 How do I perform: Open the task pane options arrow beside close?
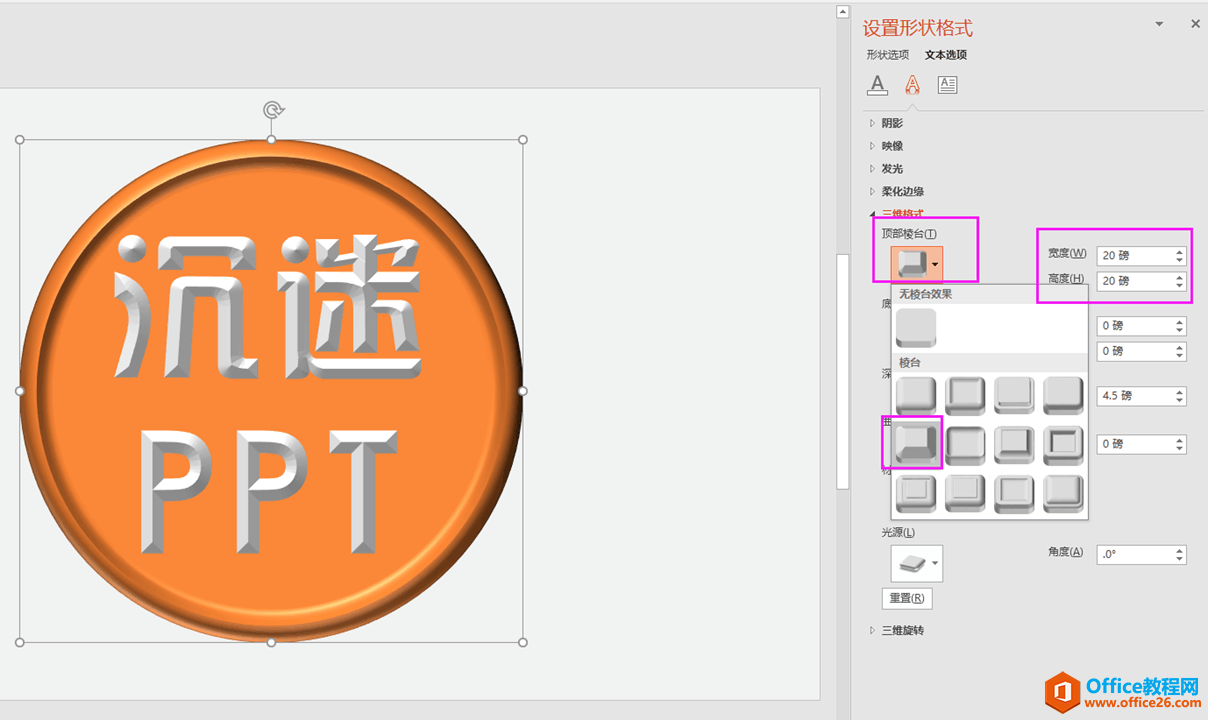tap(1159, 24)
